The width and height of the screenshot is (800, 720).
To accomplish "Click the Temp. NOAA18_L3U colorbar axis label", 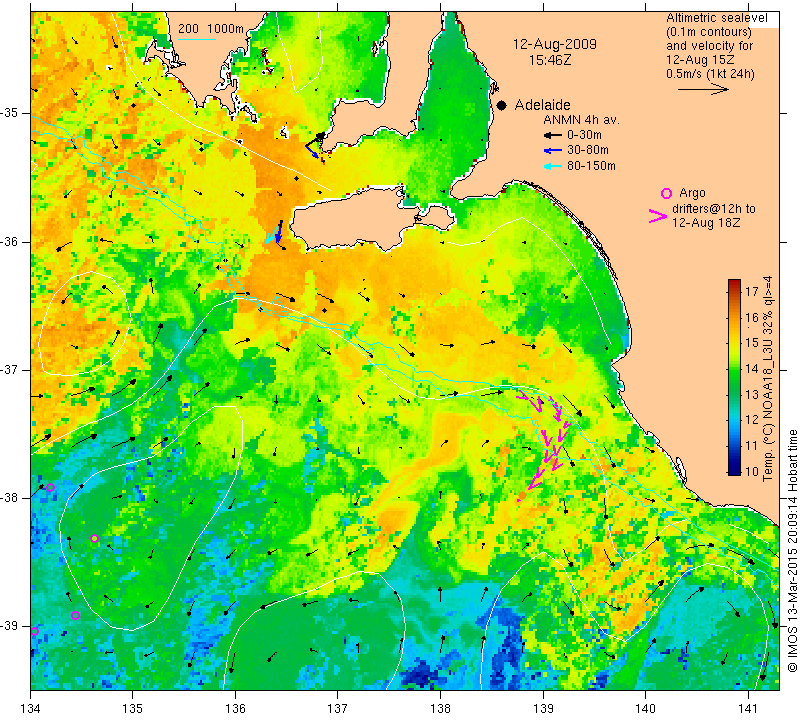I will [768, 378].
